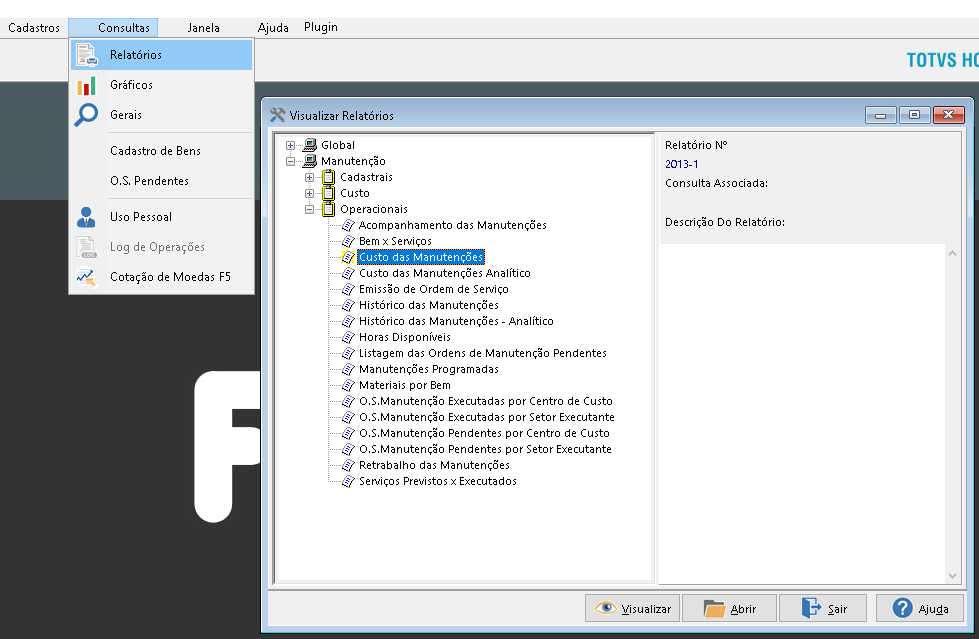Click description scrollbar down arrow
The height and width of the screenshot is (639, 979).
click(x=952, y=576)
